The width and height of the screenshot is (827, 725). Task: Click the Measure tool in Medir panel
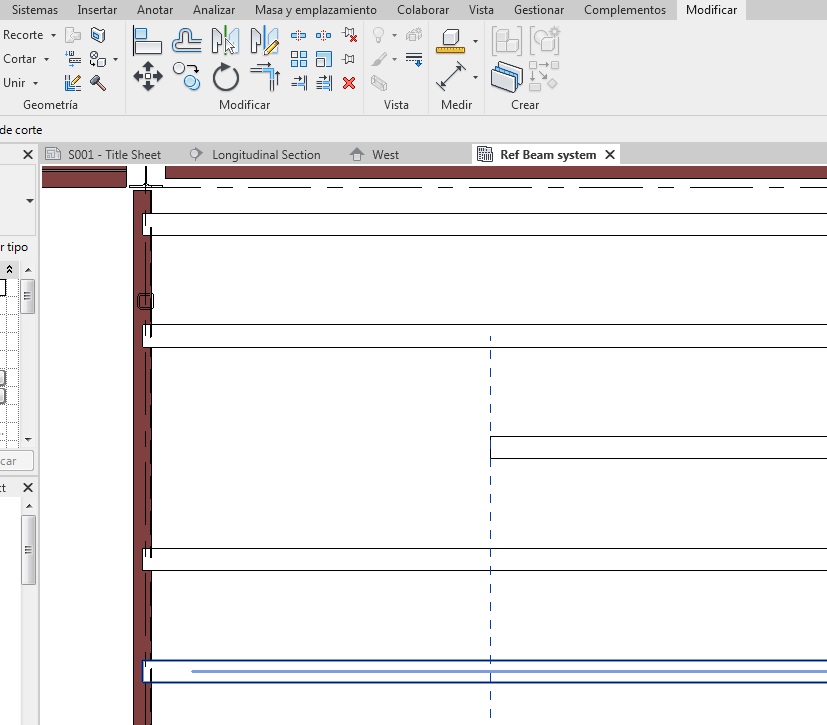452,77
